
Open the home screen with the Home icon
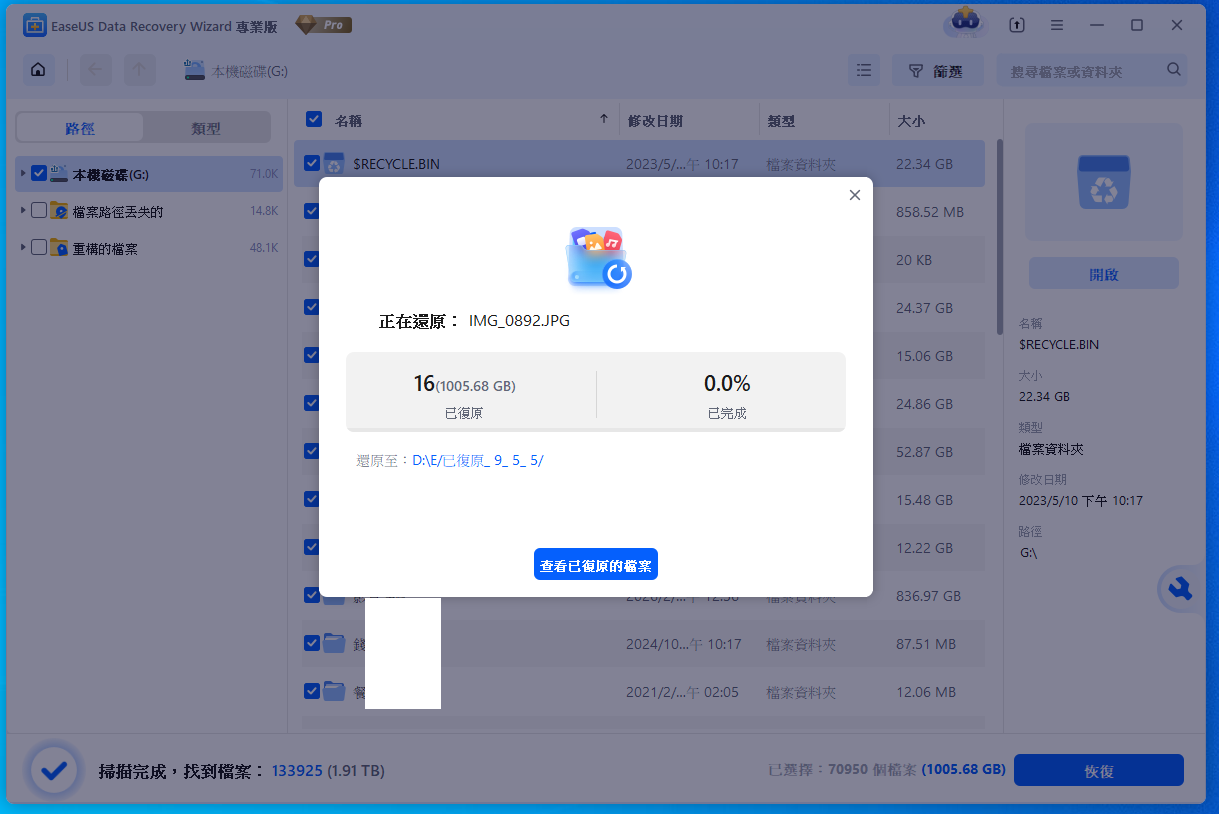point(38,70)
